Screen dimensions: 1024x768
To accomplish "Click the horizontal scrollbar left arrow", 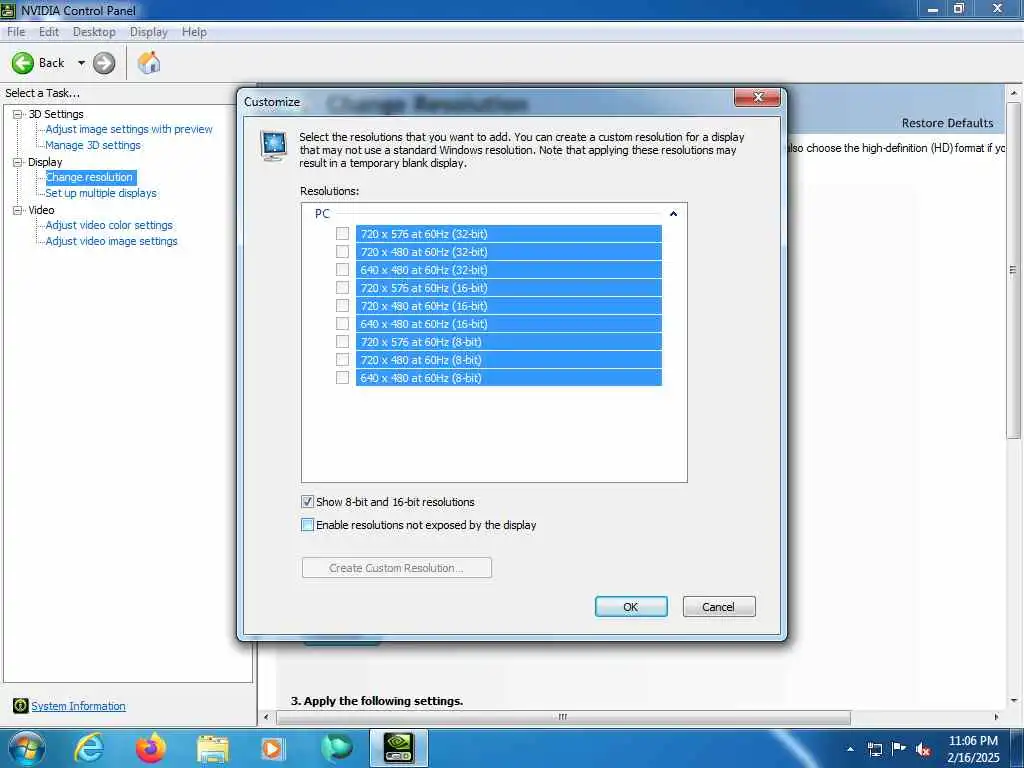I will point(266,716).
